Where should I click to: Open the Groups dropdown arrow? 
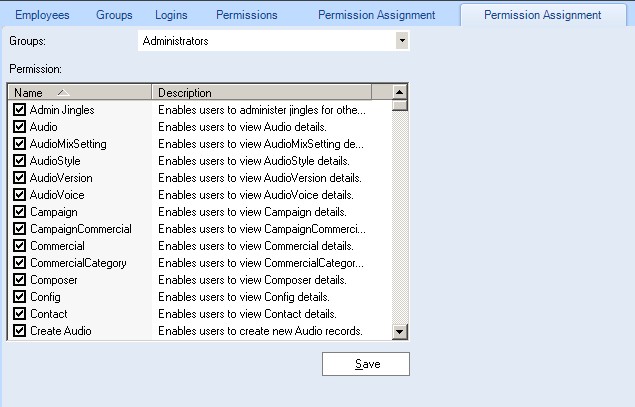pyautogui.click(x=402, y=40)
